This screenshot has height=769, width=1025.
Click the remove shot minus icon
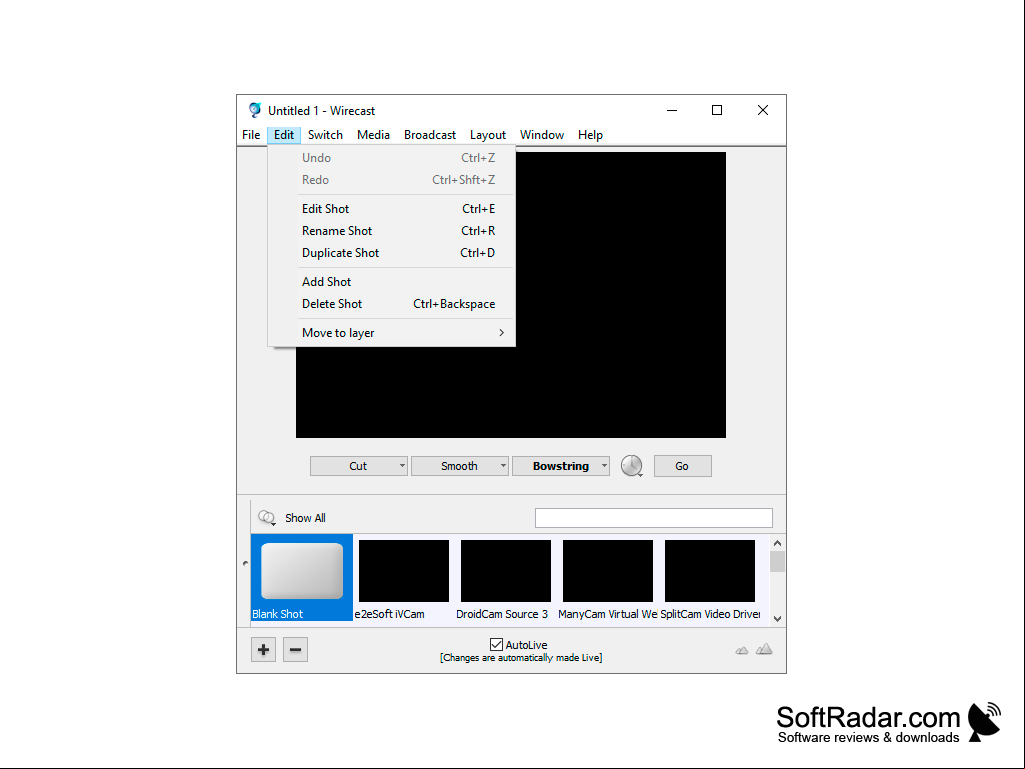coord(295,649)
